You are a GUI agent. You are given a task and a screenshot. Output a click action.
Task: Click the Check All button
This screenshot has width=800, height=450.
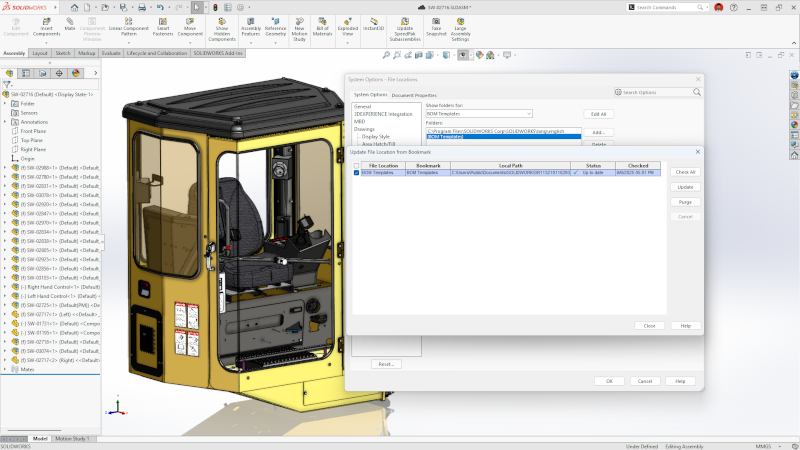tap(685, 172)
